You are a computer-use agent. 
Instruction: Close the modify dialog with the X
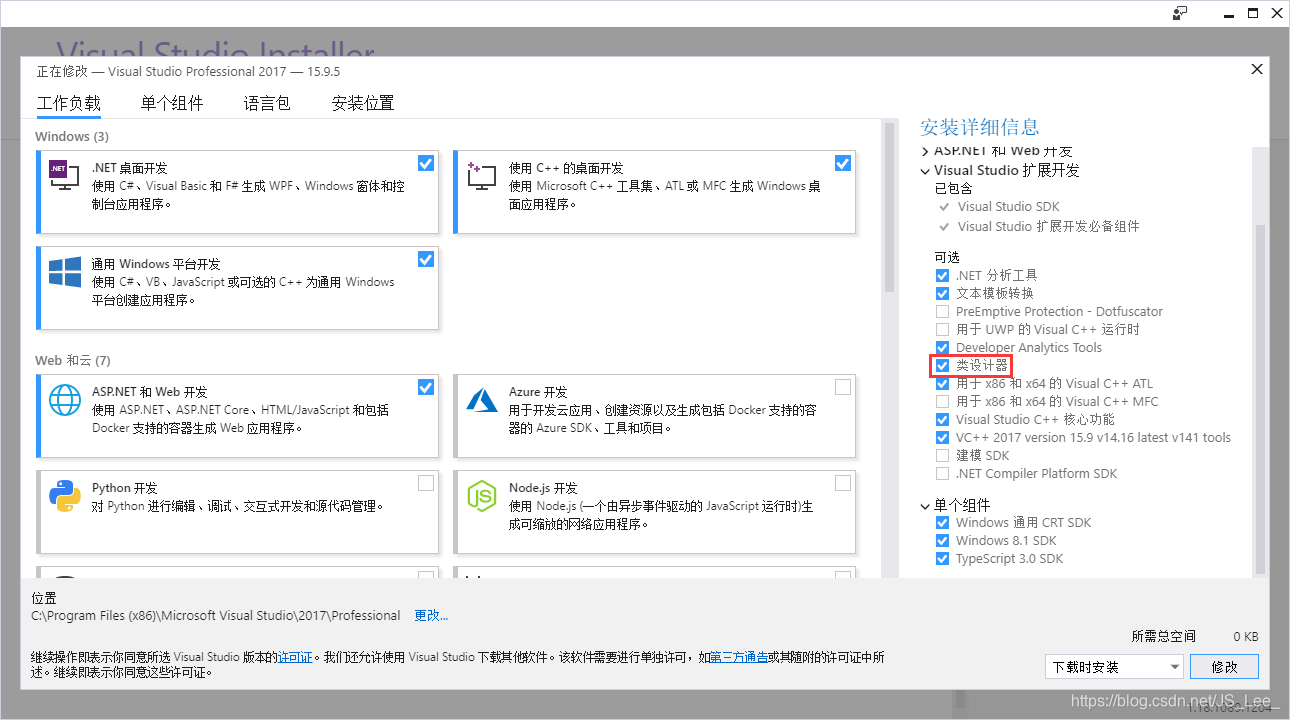pyautogui.click(x=1257, y=69)
